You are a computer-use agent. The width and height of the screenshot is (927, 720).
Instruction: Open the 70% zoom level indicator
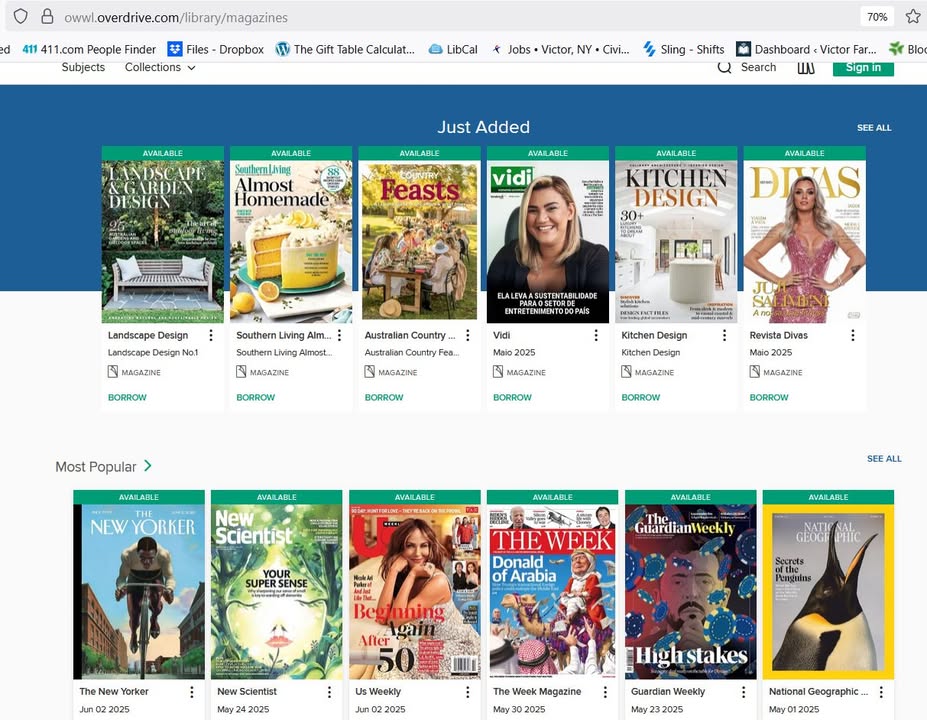(877, 17)
